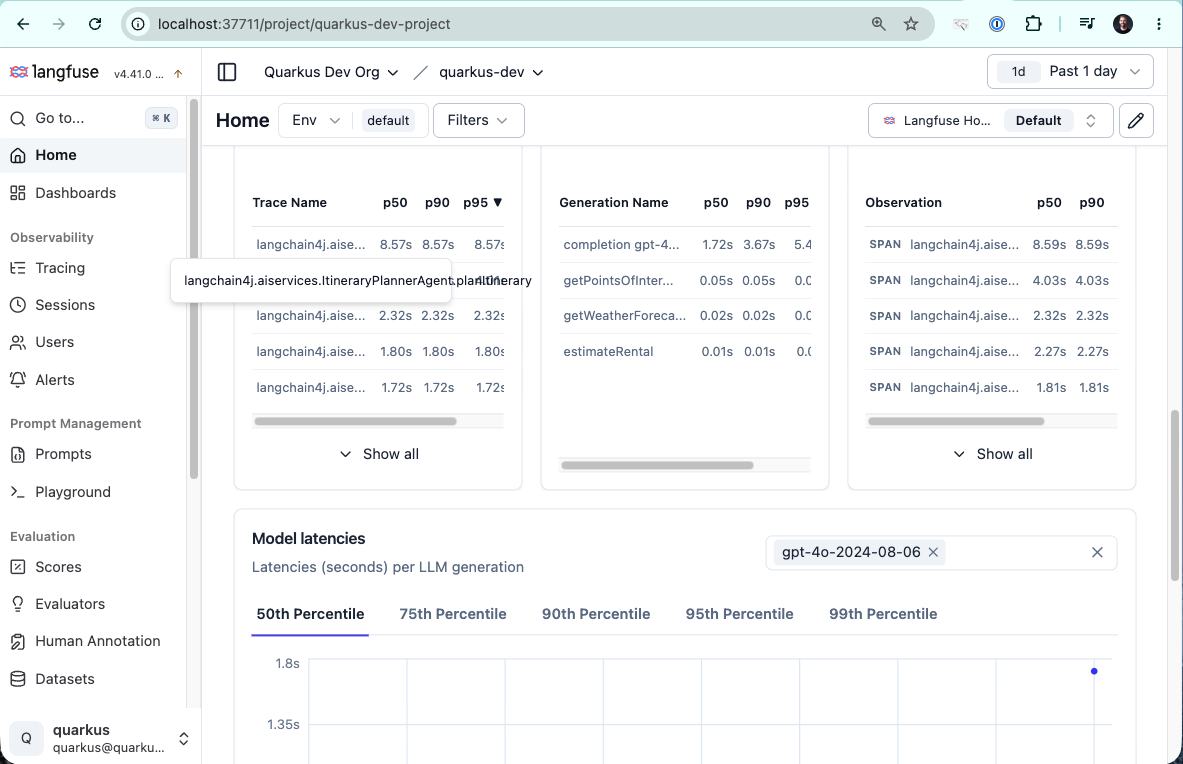Click the Generation Name column header
The height and width of the screenshot is (764, 1183).
(x=613, y=203)
